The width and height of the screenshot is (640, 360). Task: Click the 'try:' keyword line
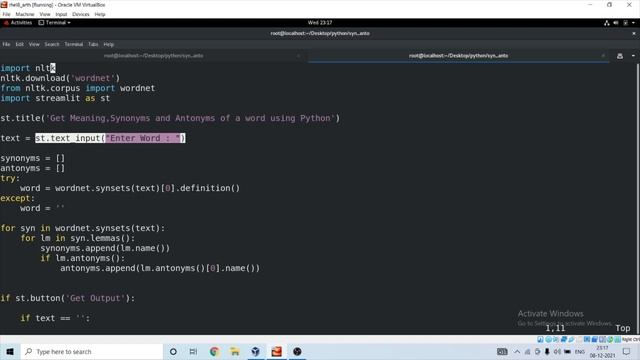pyautogui.click(x=10, y=178)
